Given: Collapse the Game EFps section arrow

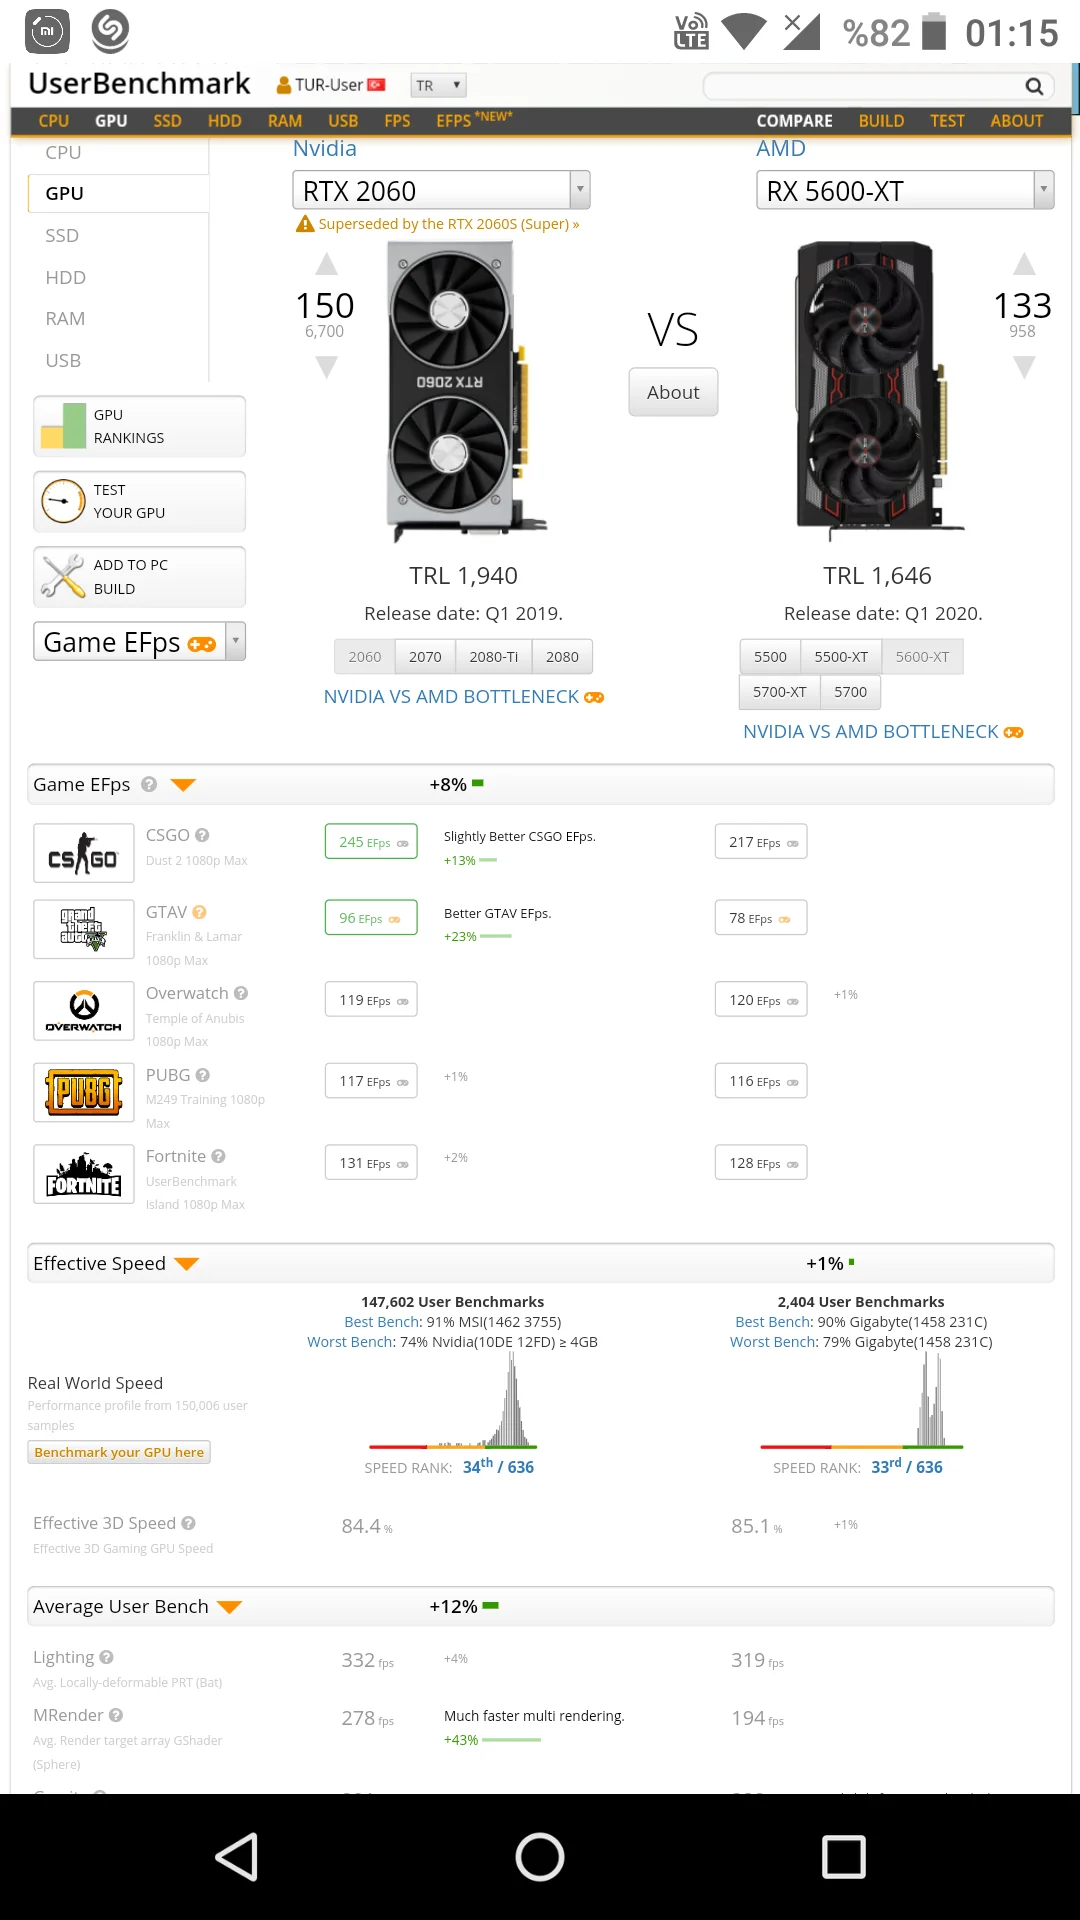Looking at the screenshot, I should click(183, 785).
